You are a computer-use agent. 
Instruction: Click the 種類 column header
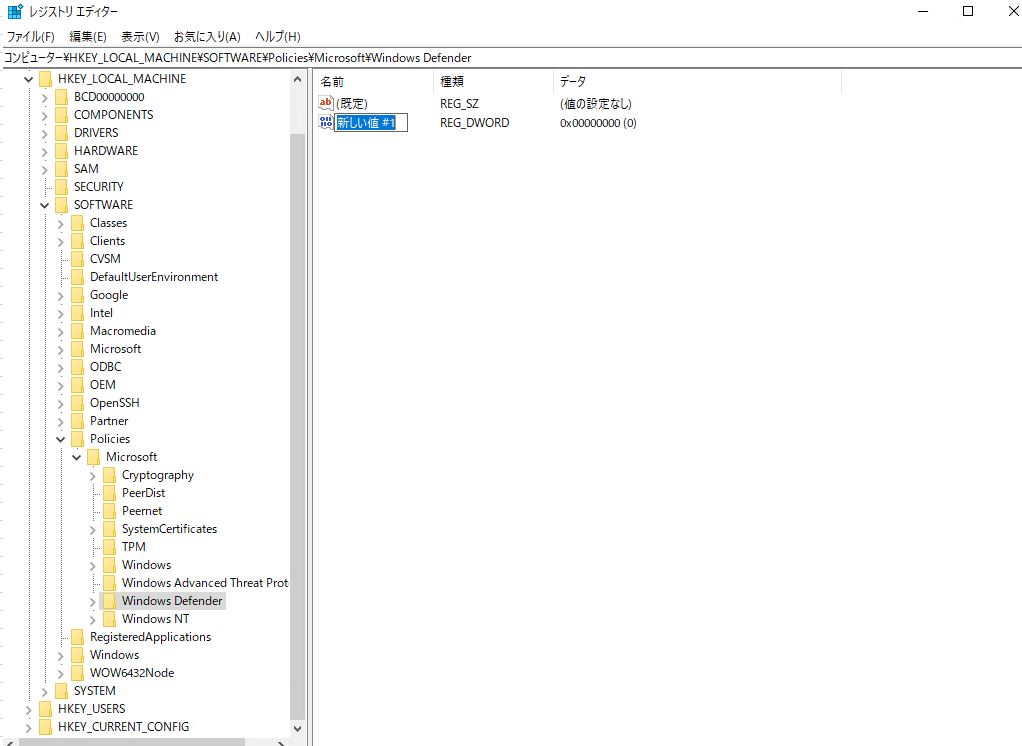(x=493, y=81)
